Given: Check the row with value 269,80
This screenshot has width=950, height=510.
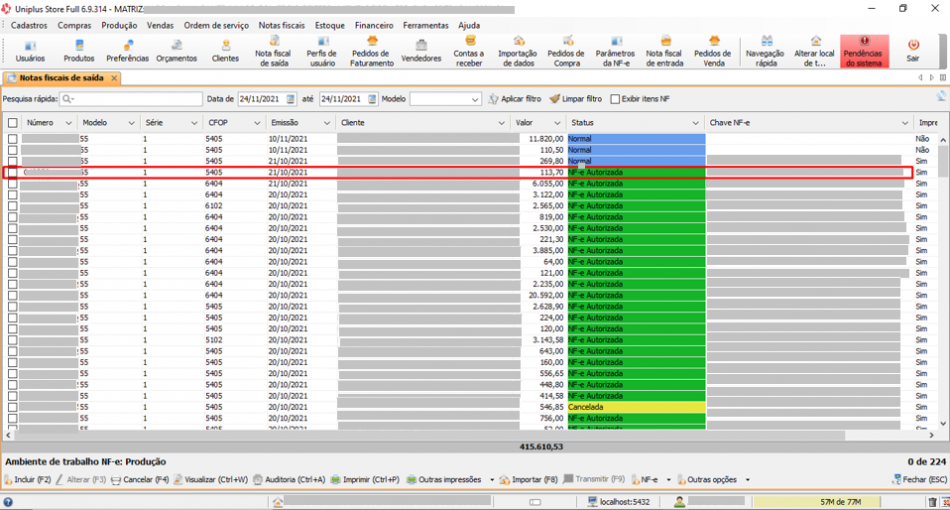Looking at the screenshot, I should click(12, 161).
